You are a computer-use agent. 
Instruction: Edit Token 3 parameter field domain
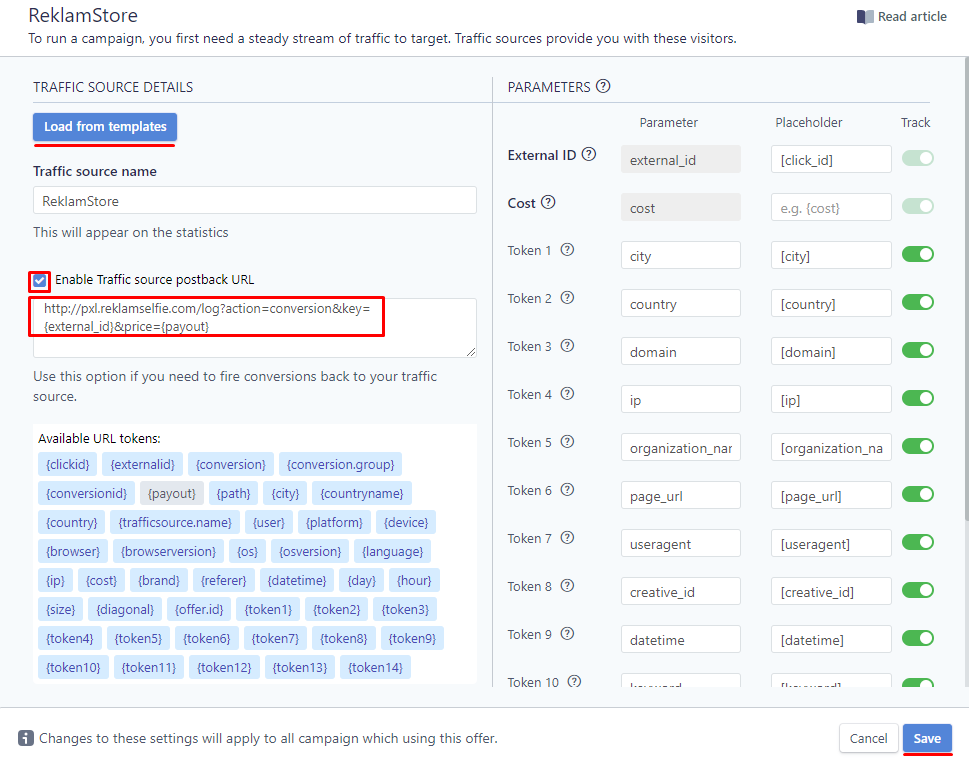pyautogui.click(x=680, y=352)
